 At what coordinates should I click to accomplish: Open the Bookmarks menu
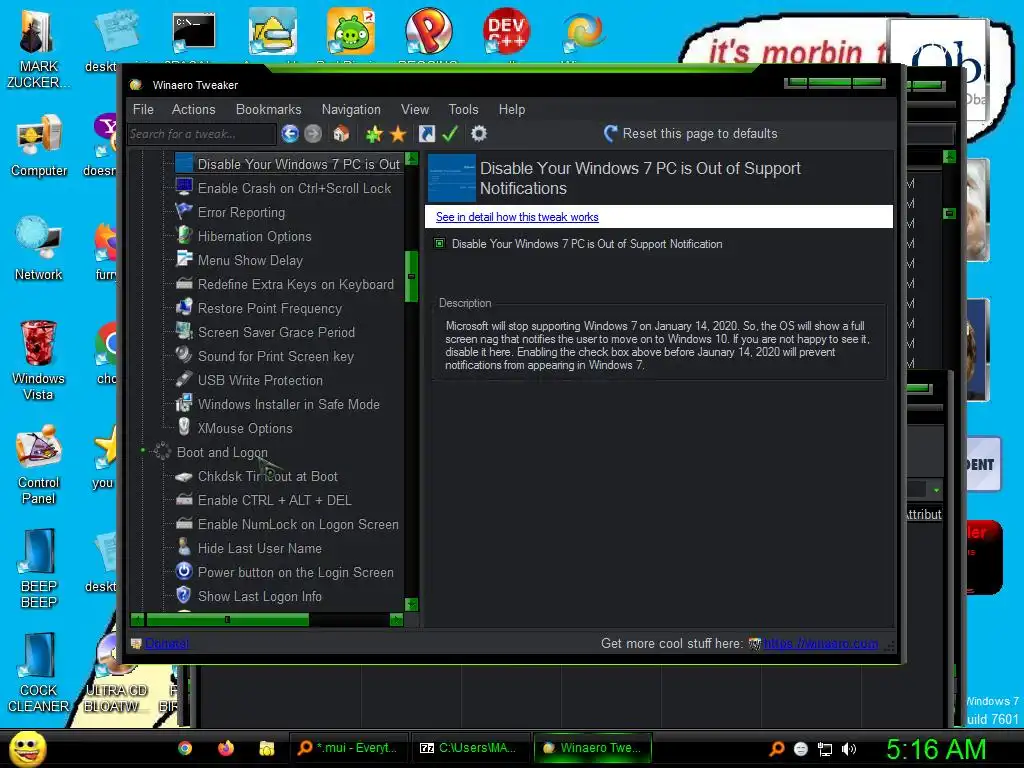click(268, 110)
